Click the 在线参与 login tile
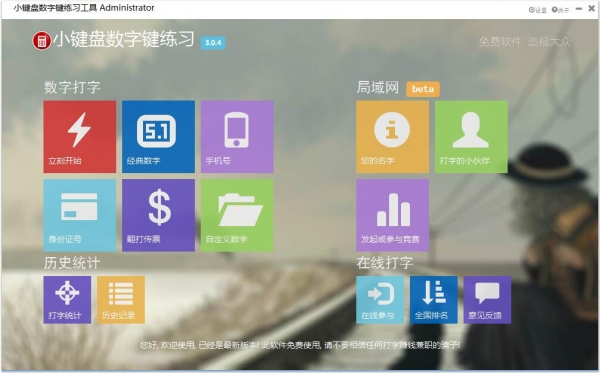Screen dimensions: 600x373 point(380,300)
